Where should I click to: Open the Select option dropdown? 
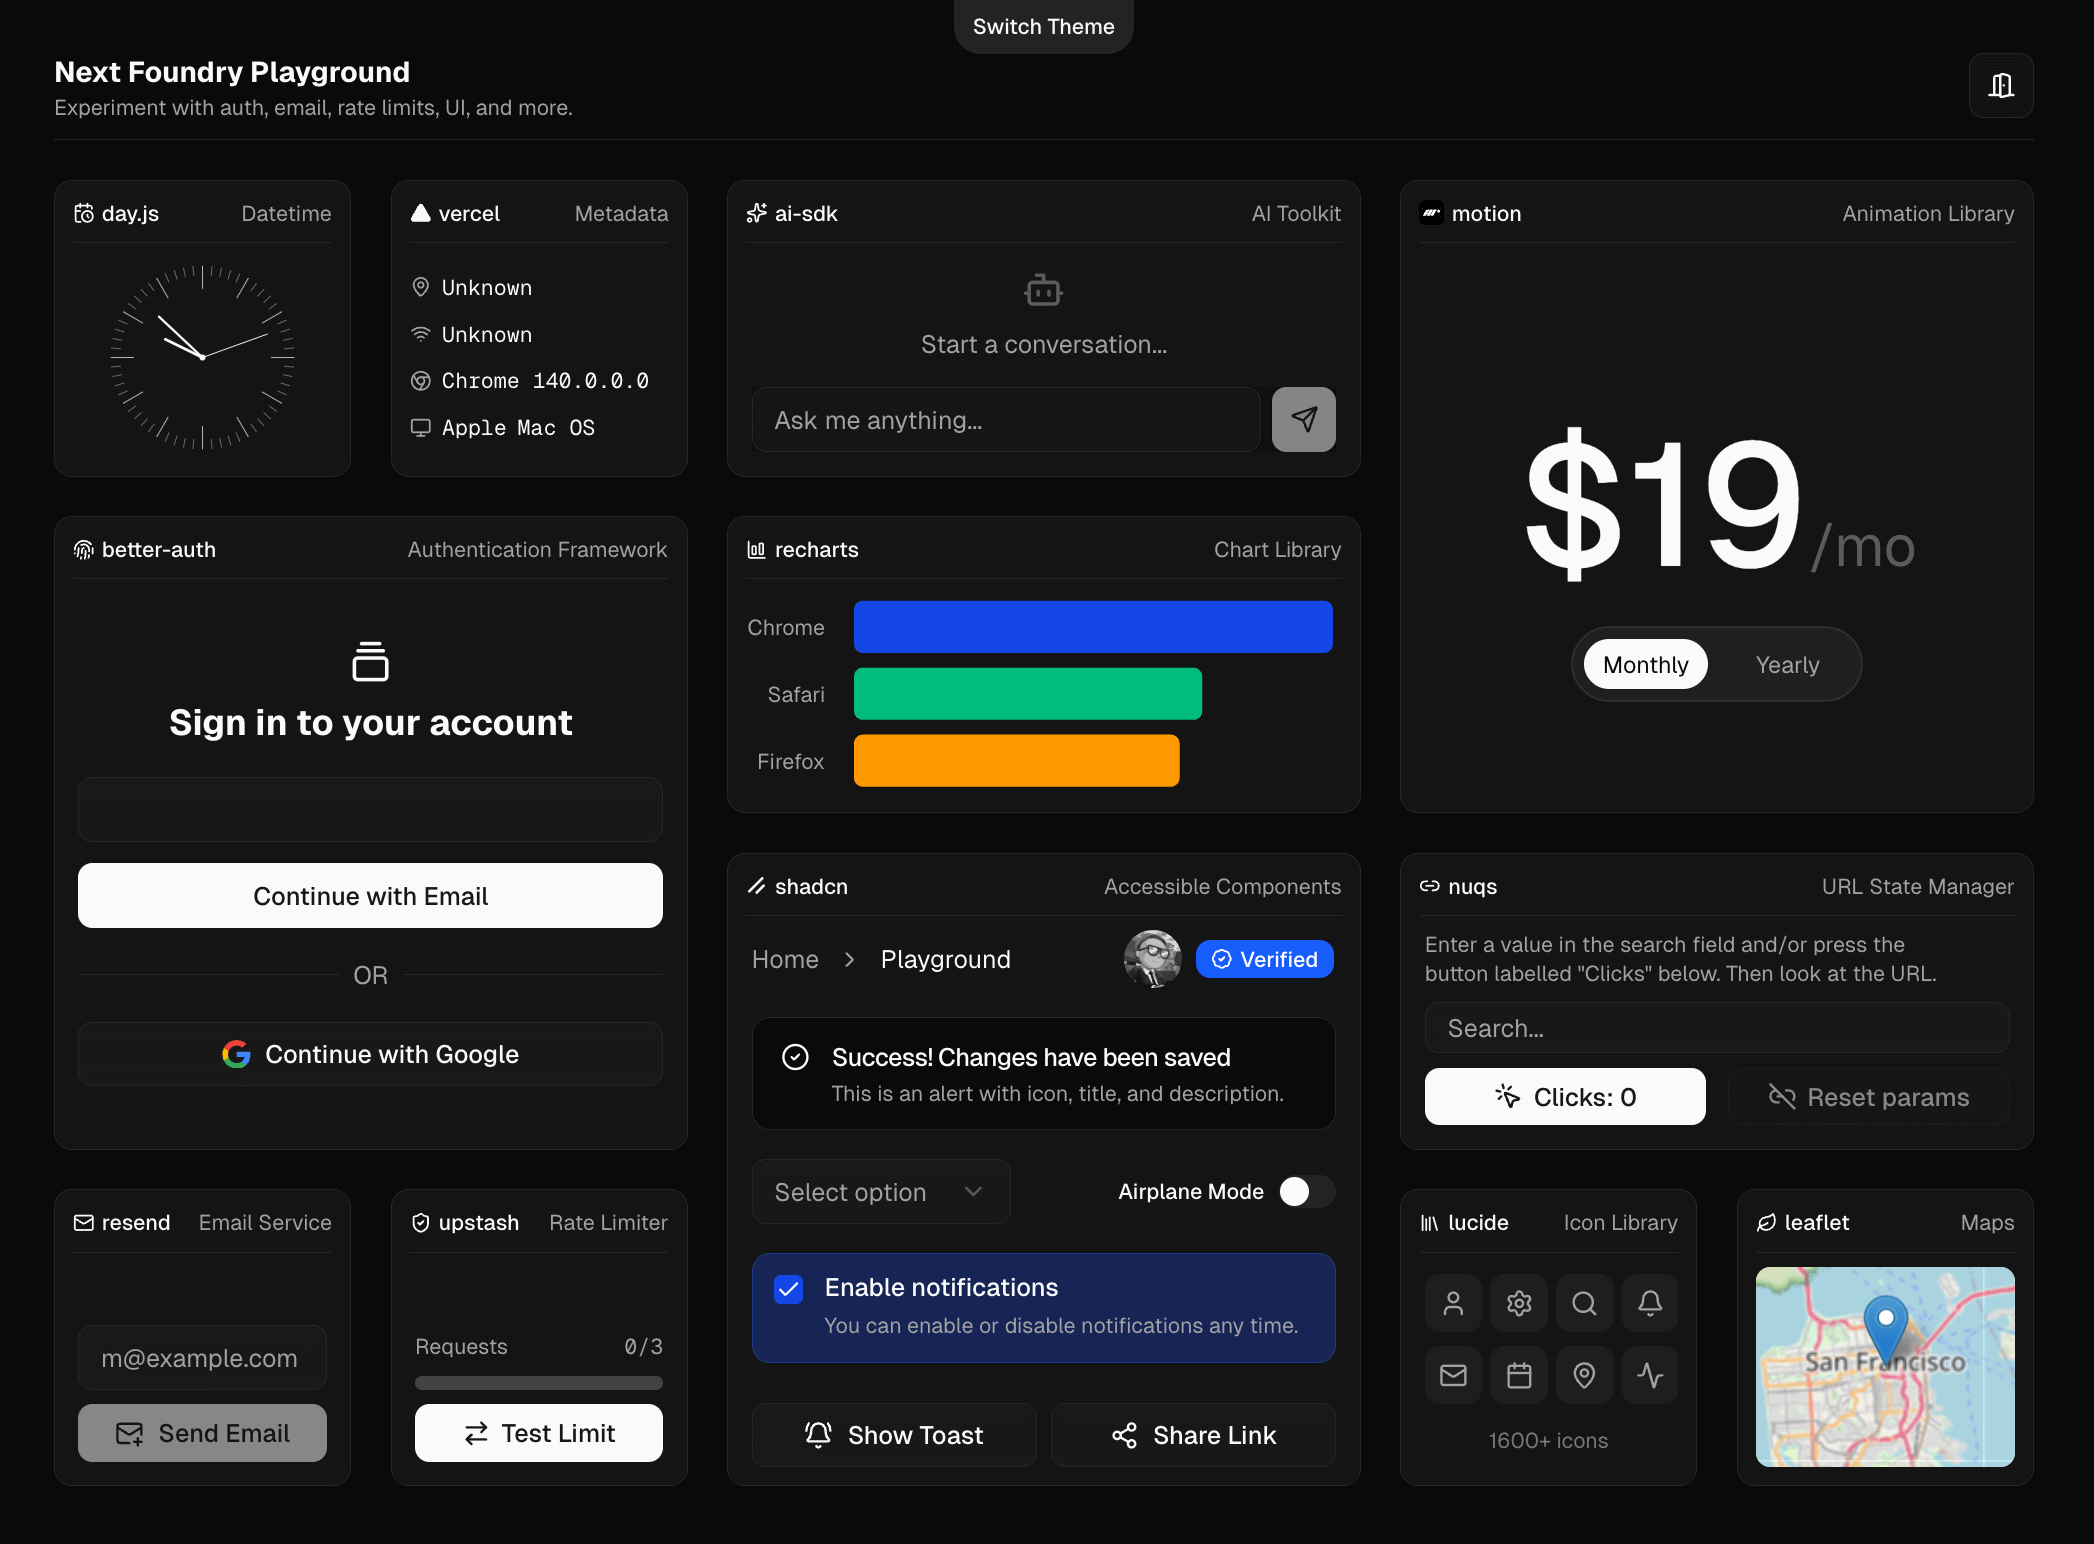pyautogui.click(x=880, y=1192)
